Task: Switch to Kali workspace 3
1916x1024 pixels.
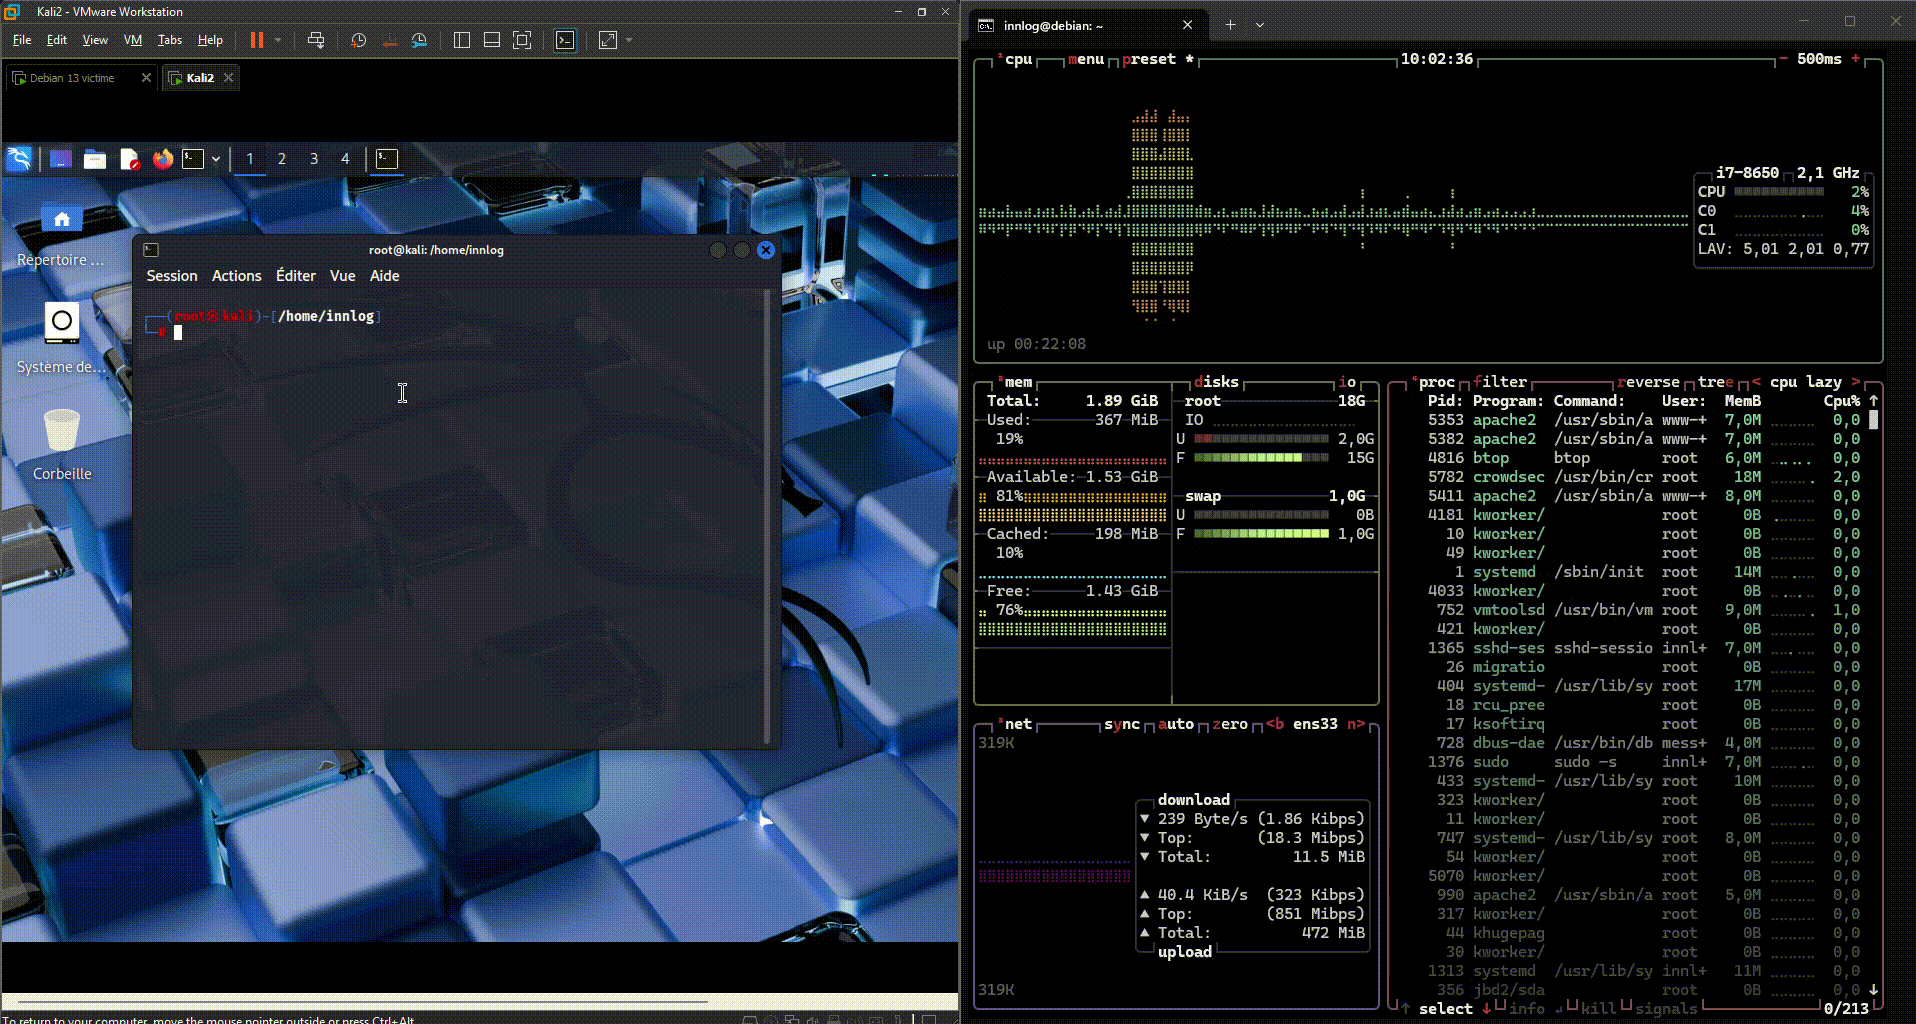Action: [x=314, y=159]
